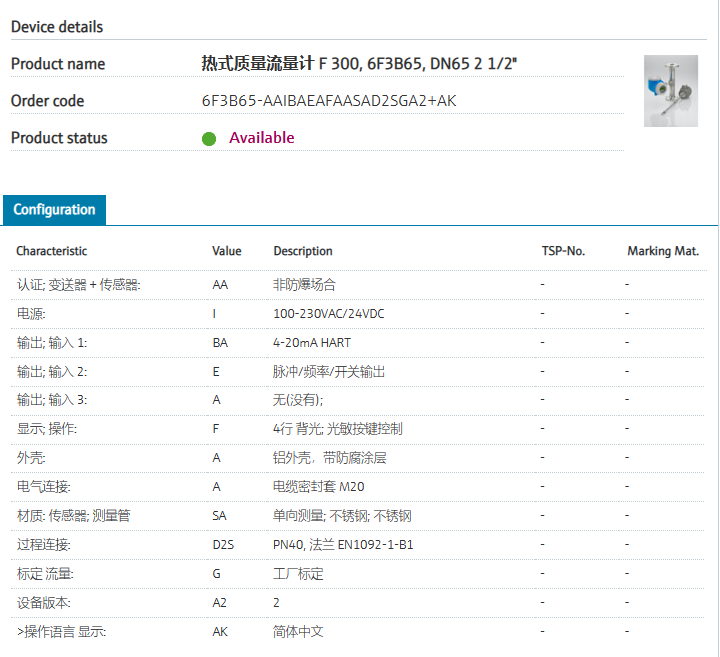
Task: Click the 简体中文 language description
Action: pyautogui.click(x=298, y=632)
